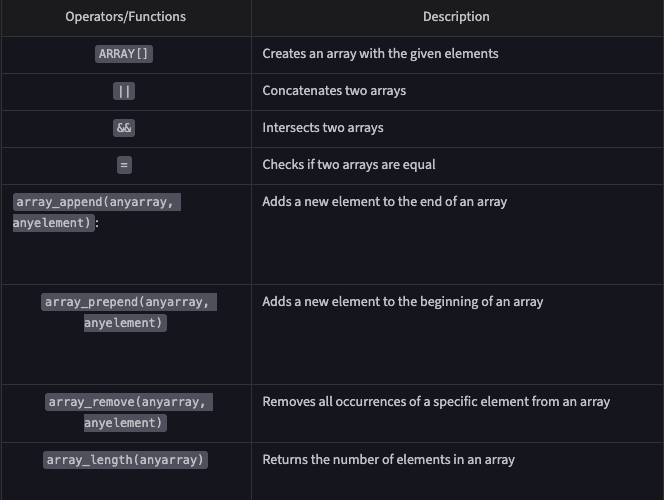Click 'Checks if two arrays are equal'
The height and width of the screenshot is (500, 664).
[x=349, y=165]
